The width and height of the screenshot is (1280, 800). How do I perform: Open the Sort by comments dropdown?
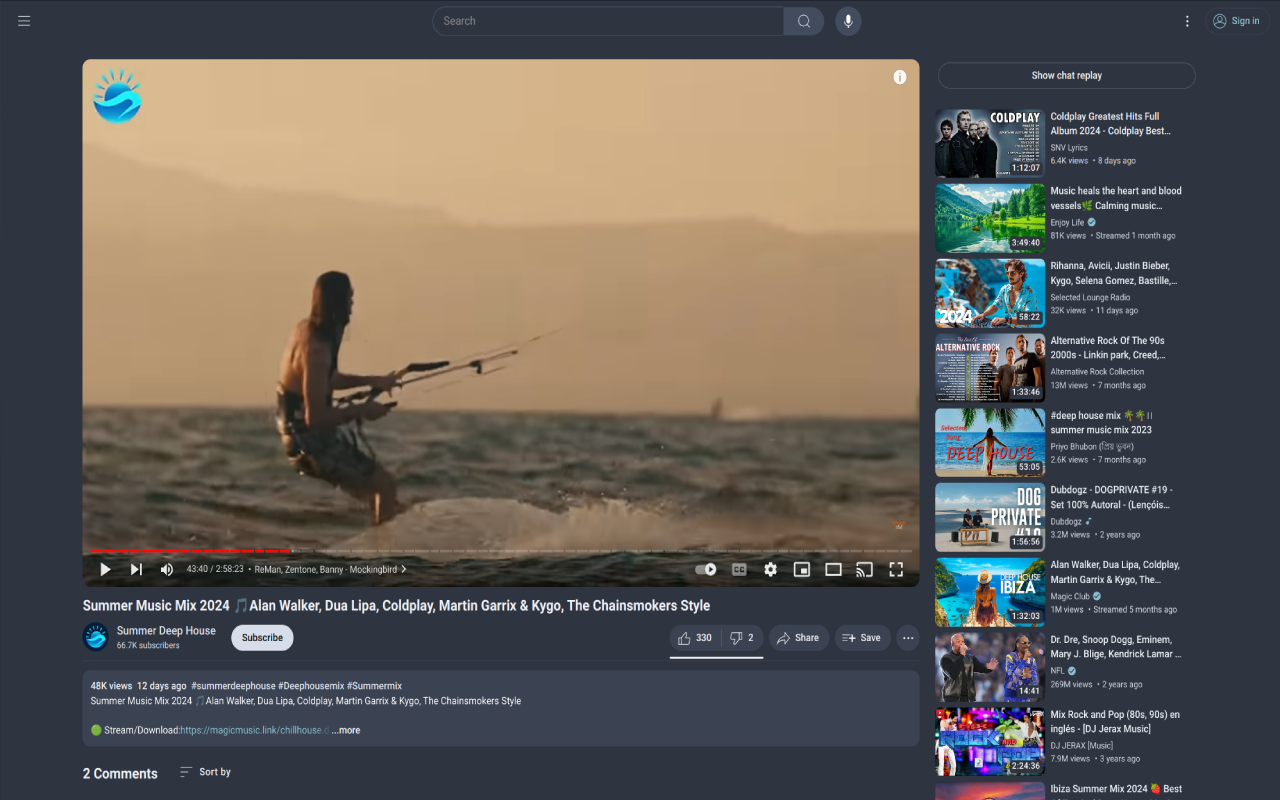point(205,772)
